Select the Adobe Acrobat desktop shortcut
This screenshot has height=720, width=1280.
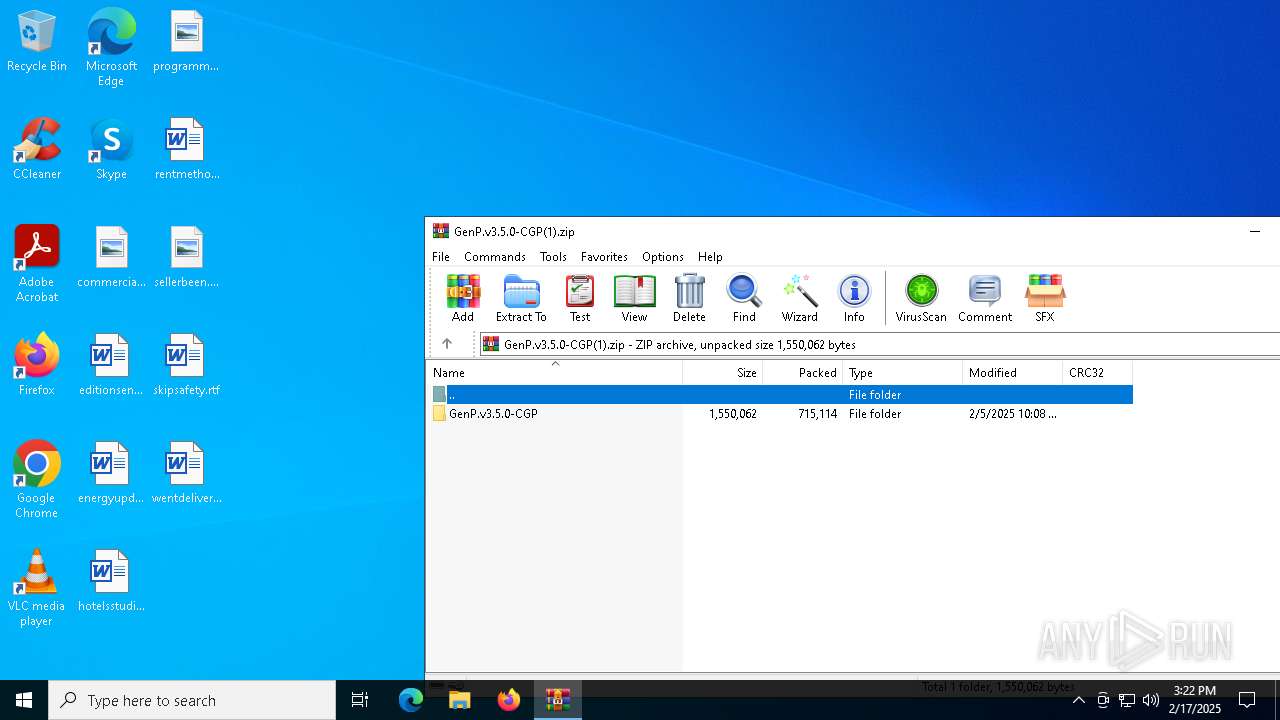coord(37,264)
